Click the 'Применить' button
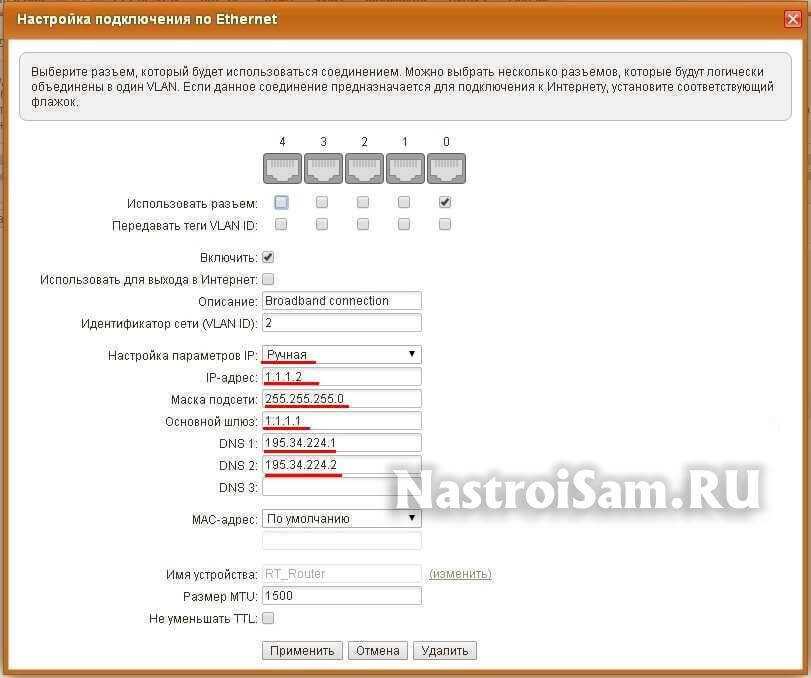This screenshot has width=811, height=678. pos(302,651)
